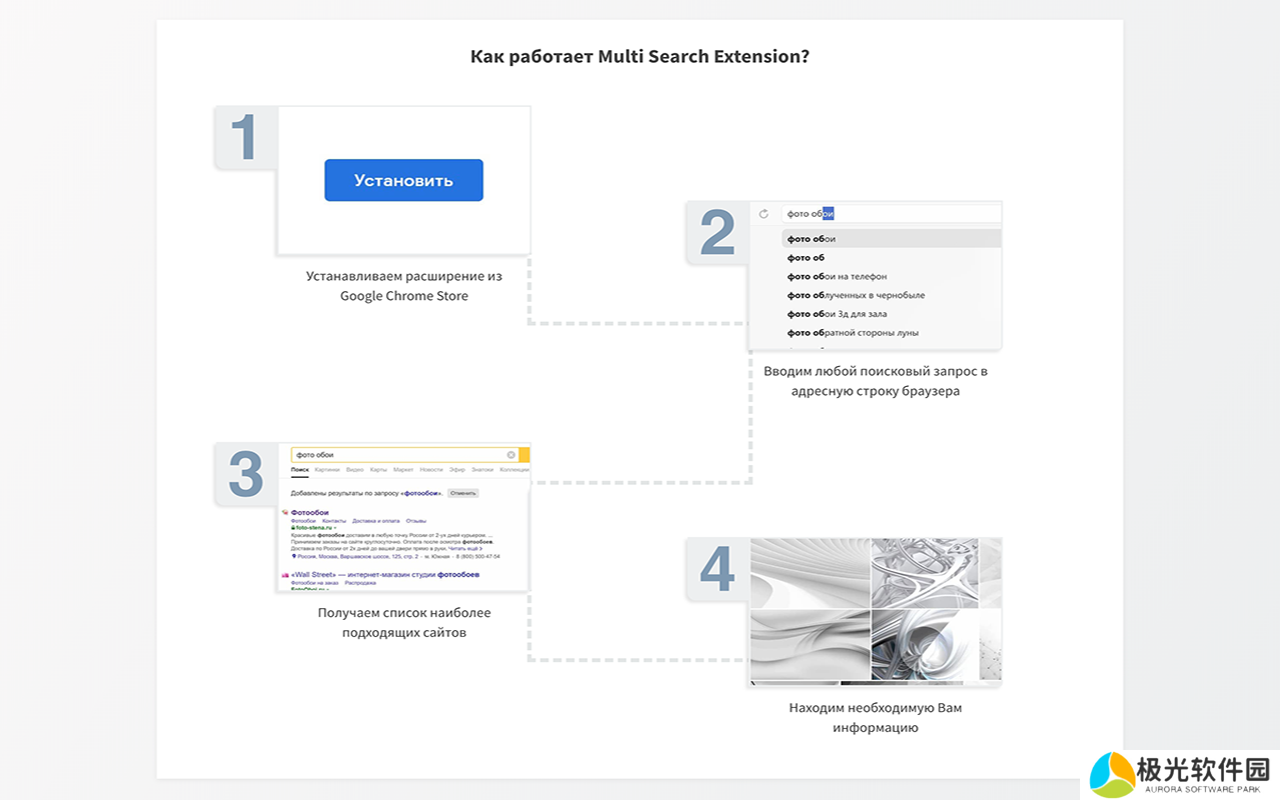The image size is (1280, 800).
Task: Click the step number 2 badge
Action: pyautogui.click(x=717, y=233)
